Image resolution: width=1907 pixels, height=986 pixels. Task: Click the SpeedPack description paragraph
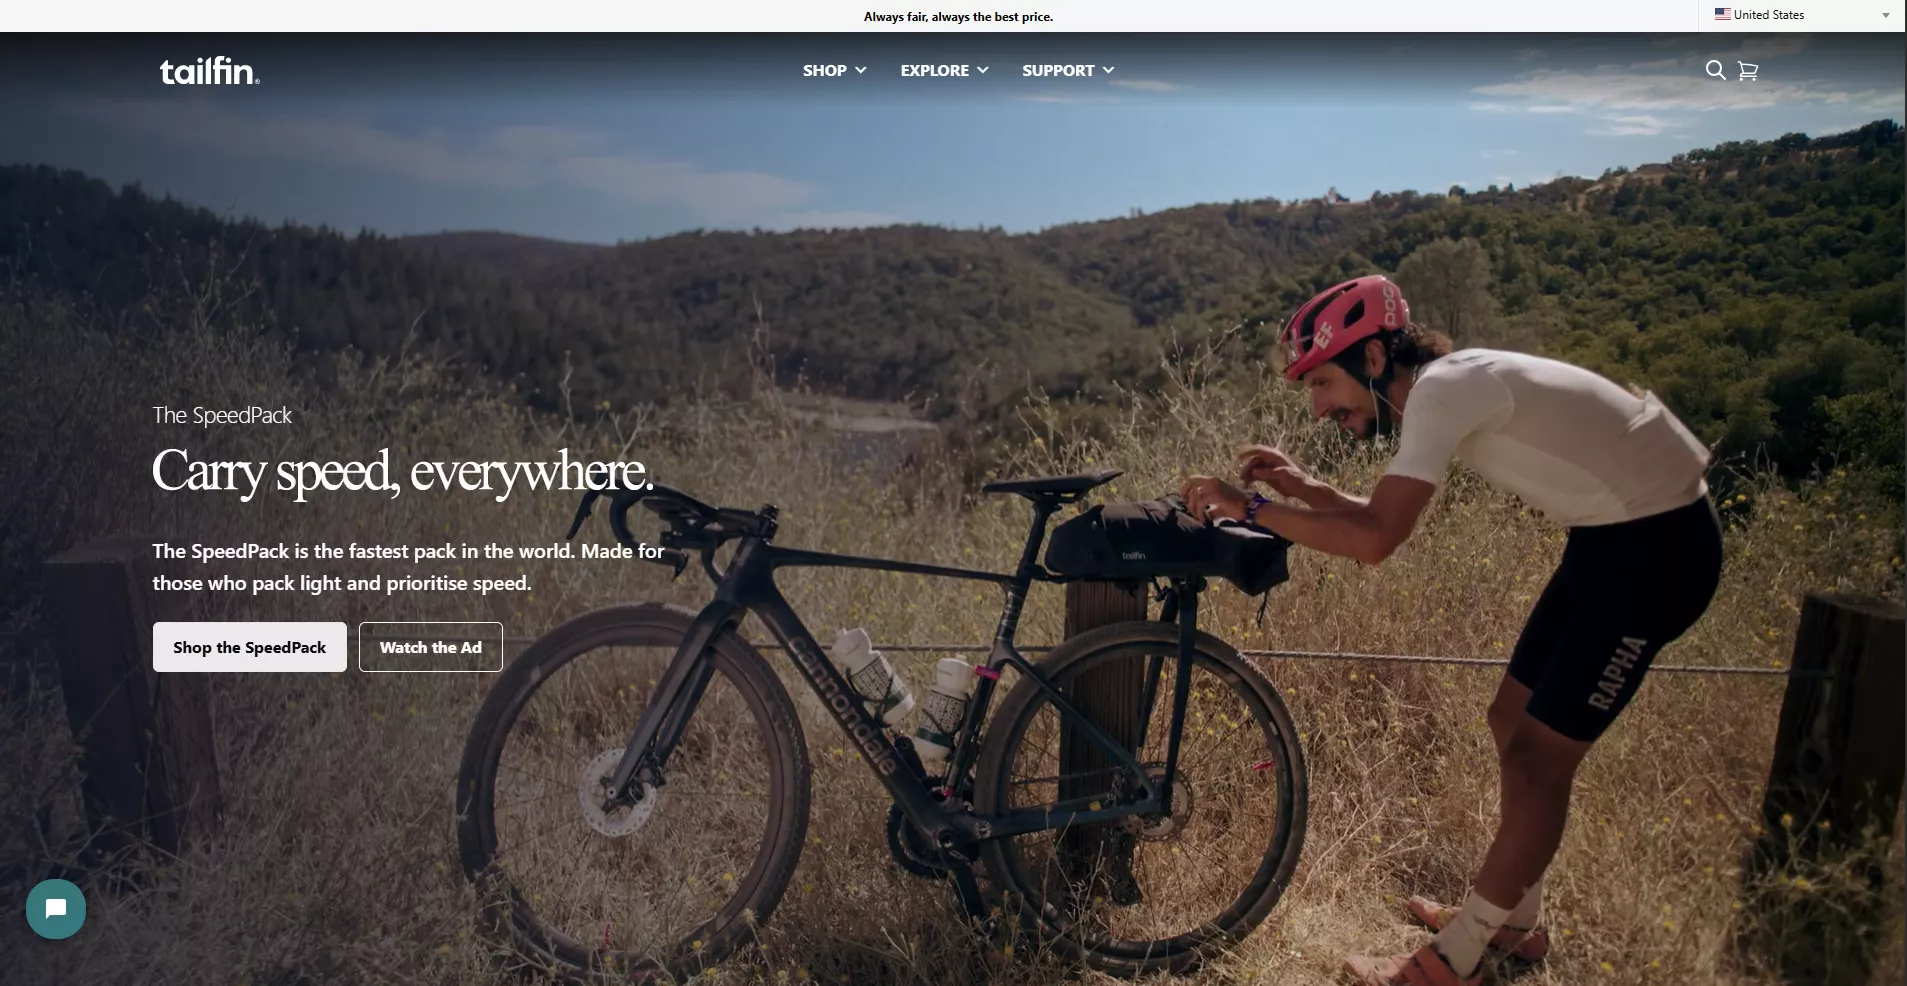point(408,567)
